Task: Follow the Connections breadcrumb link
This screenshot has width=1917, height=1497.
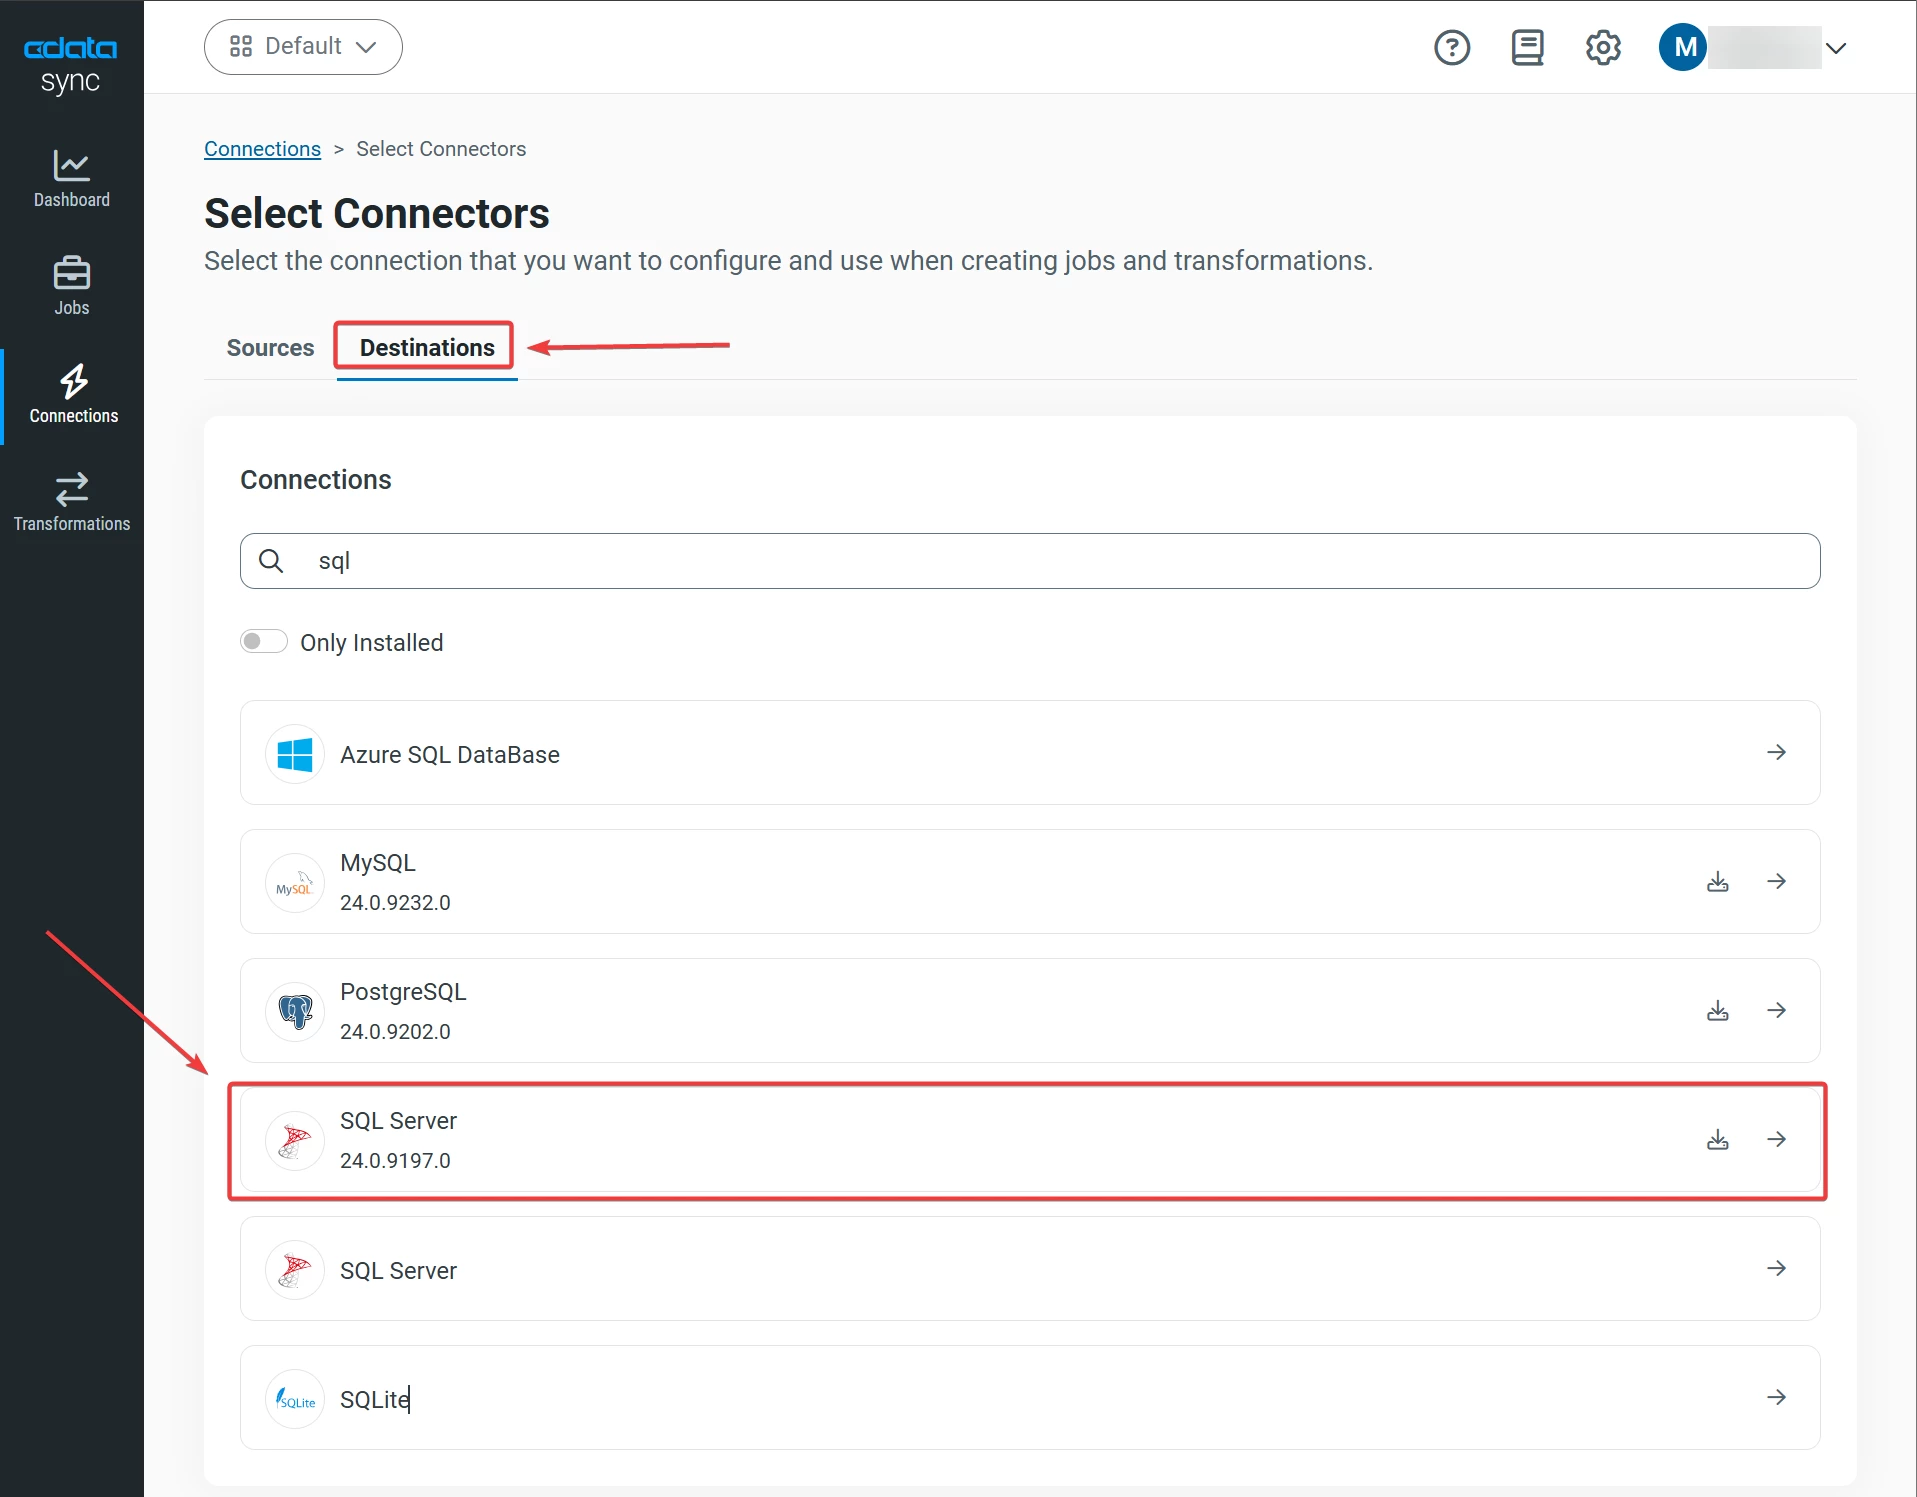Action: 261,149
